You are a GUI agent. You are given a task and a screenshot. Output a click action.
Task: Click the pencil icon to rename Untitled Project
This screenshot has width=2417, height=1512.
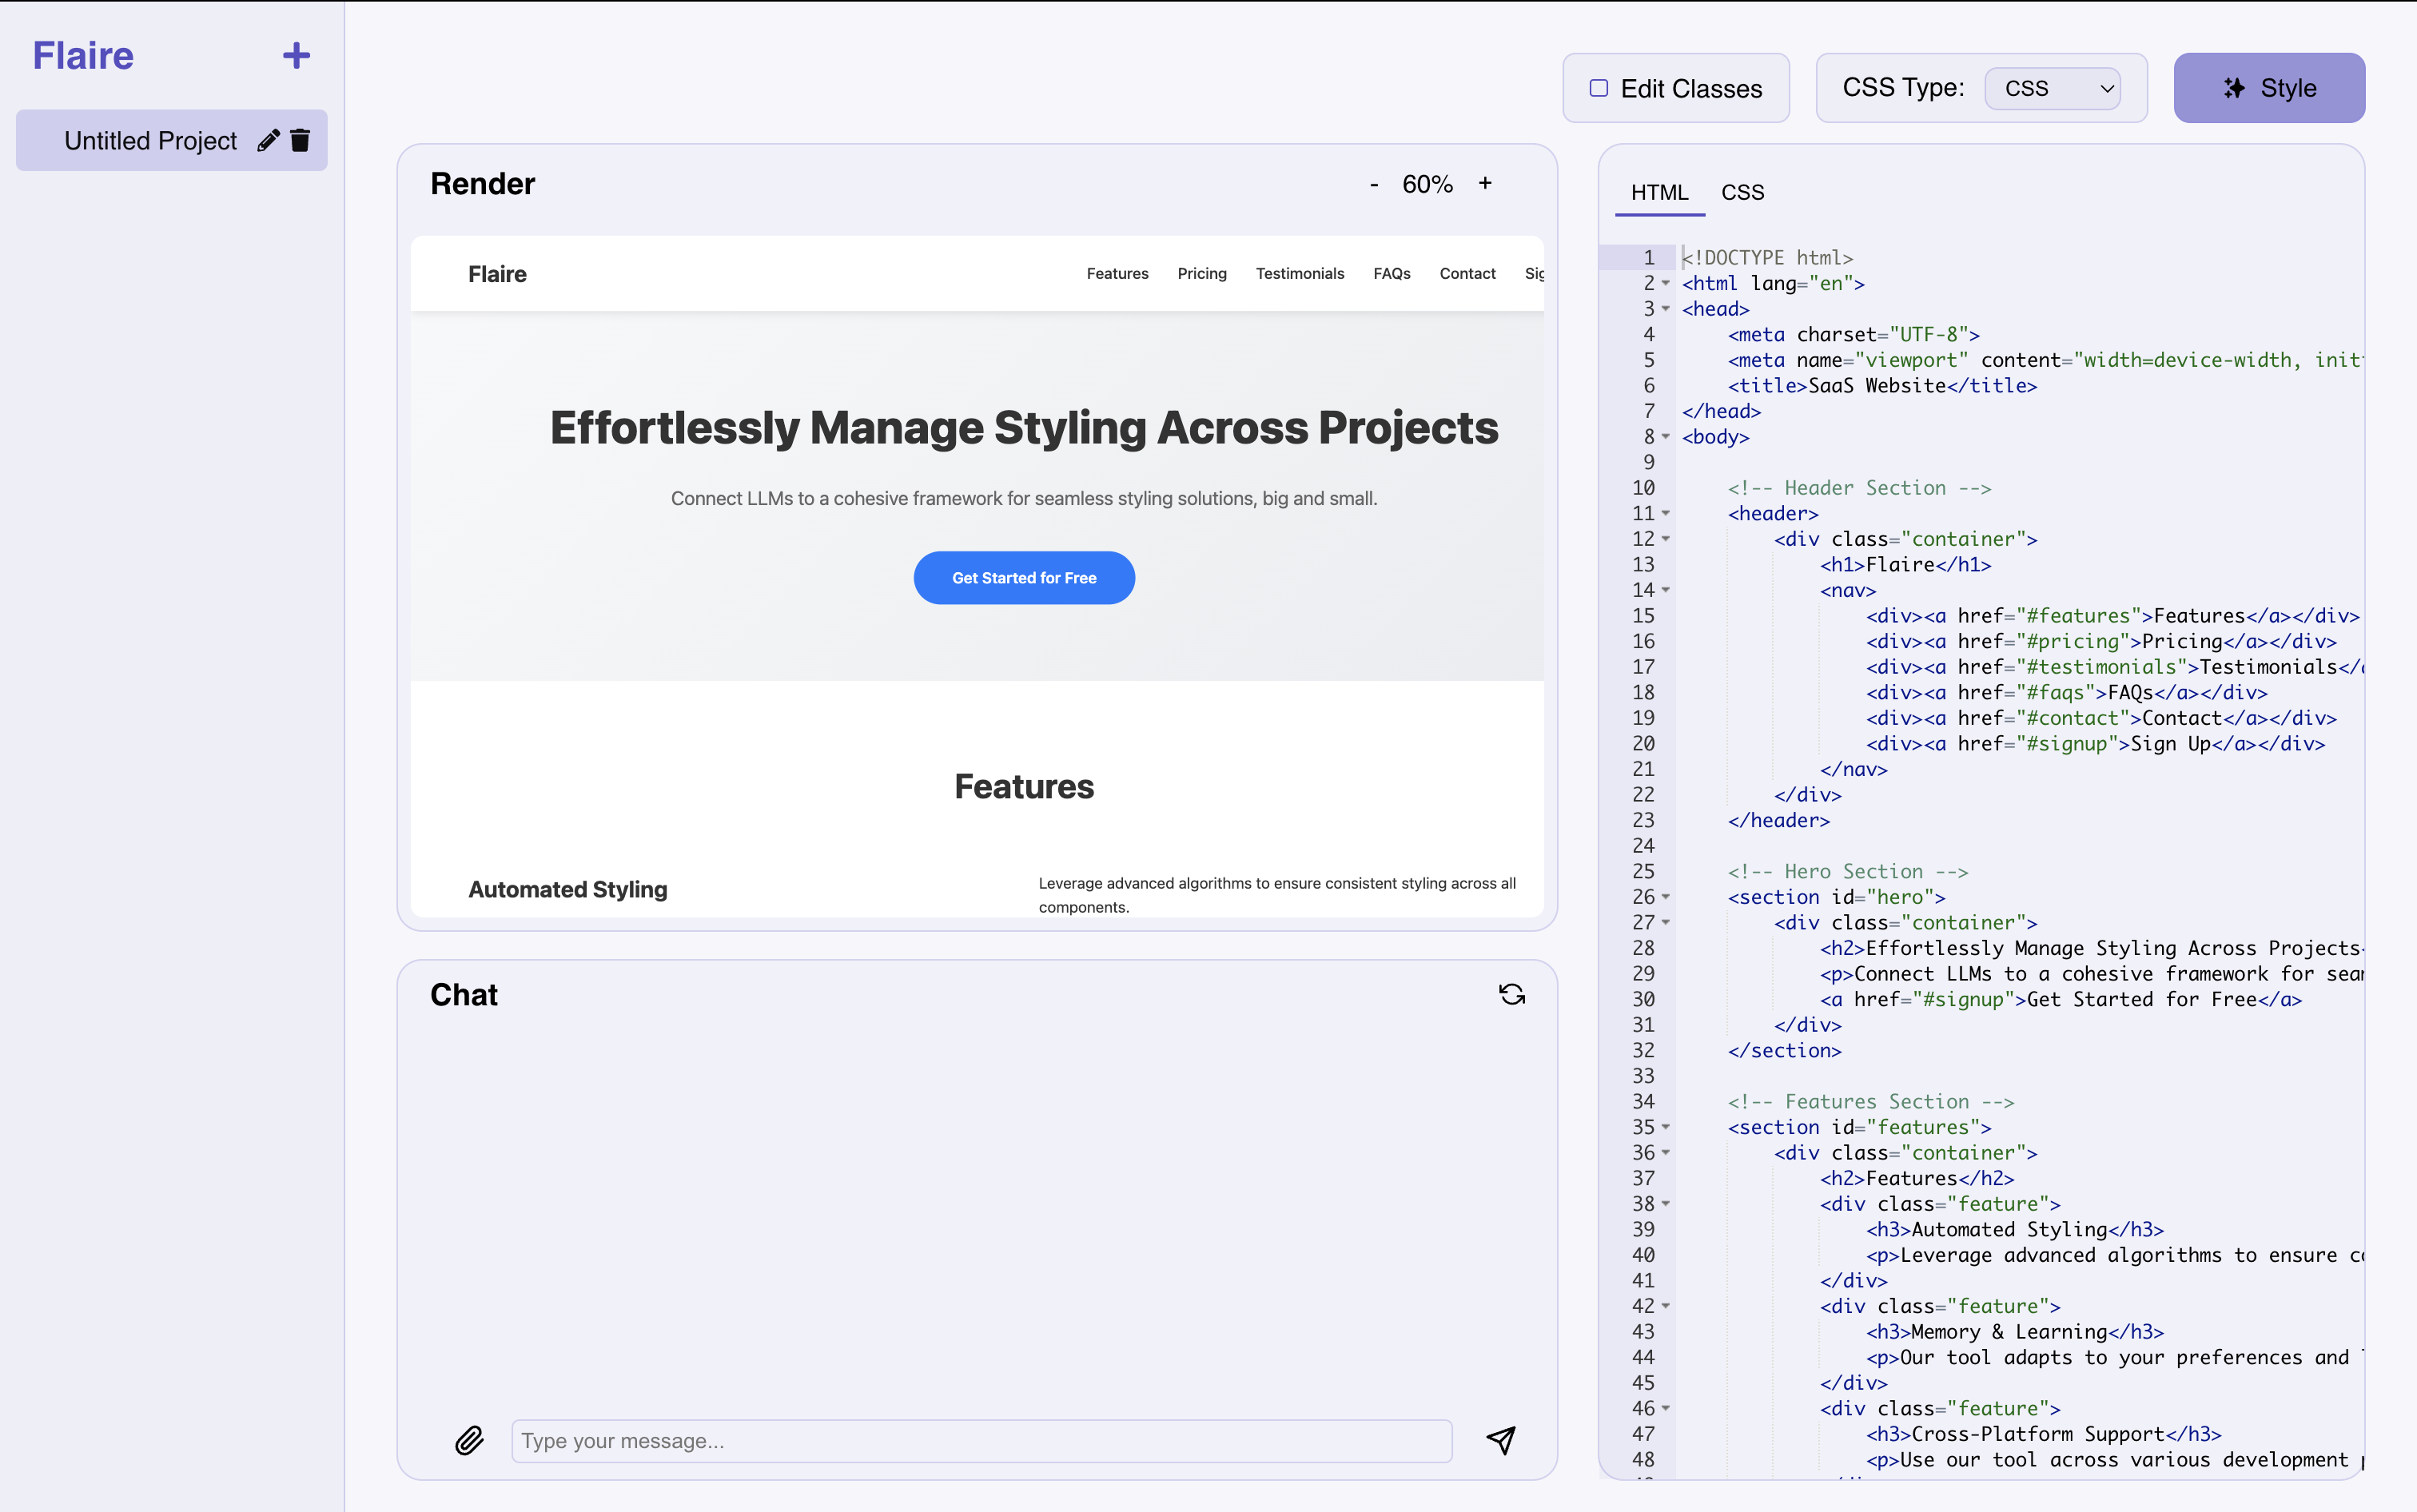pos(268,141)
